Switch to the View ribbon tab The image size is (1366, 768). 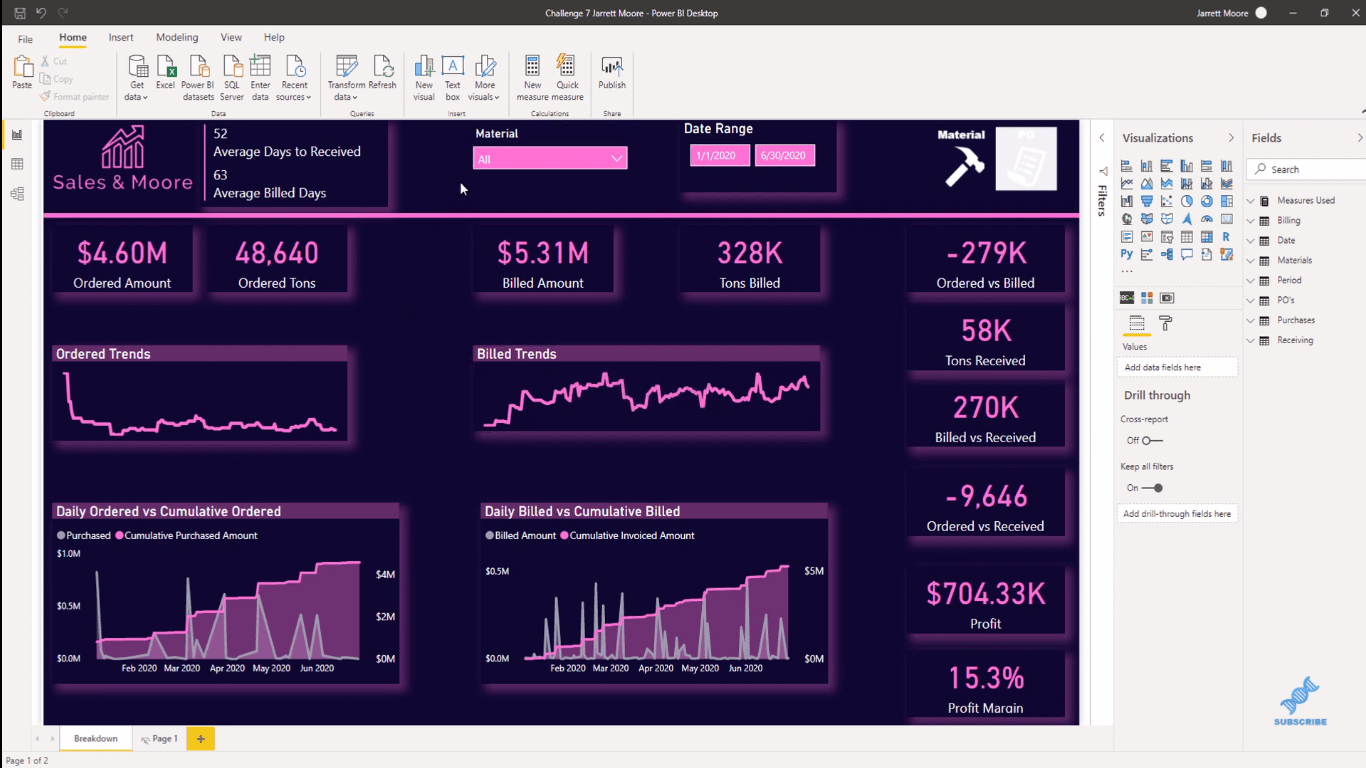click(231, 38)
